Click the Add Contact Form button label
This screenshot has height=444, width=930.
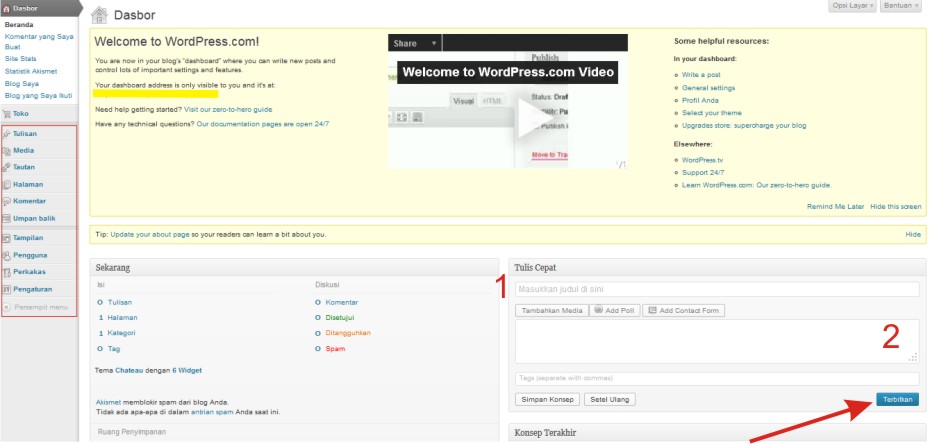click(x=689, y=311)
